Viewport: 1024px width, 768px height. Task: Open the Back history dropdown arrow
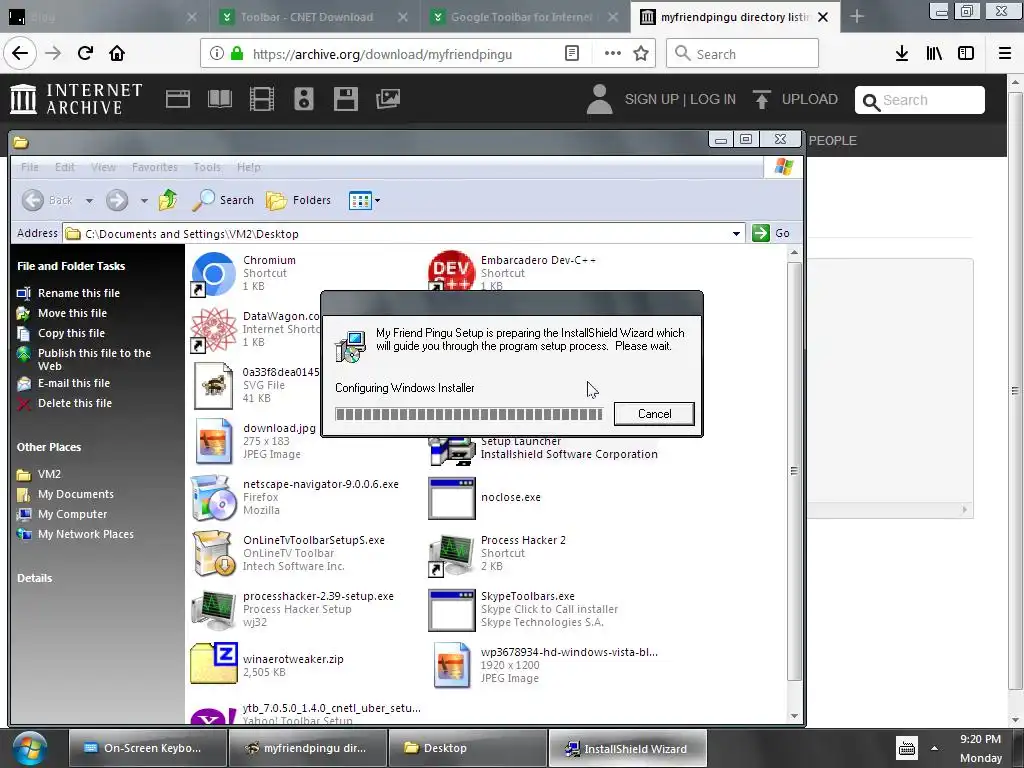coord(89,200)
